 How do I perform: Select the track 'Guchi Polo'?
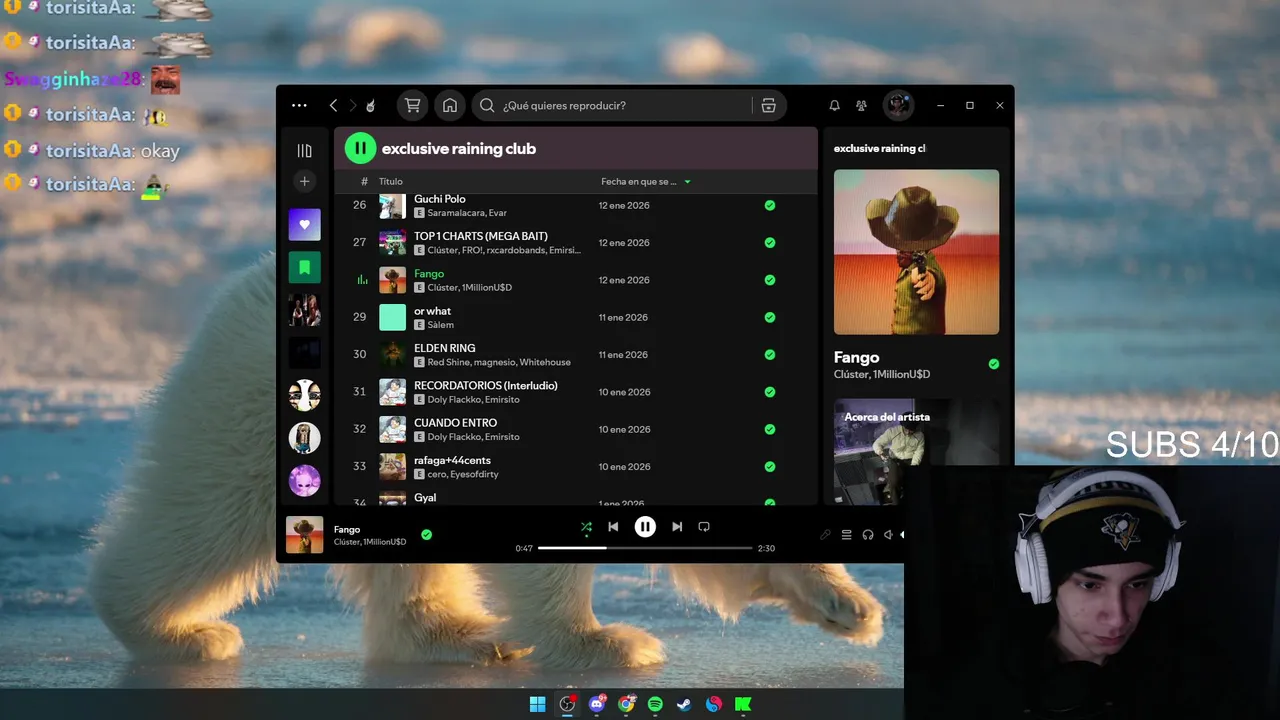pos(440,199)
